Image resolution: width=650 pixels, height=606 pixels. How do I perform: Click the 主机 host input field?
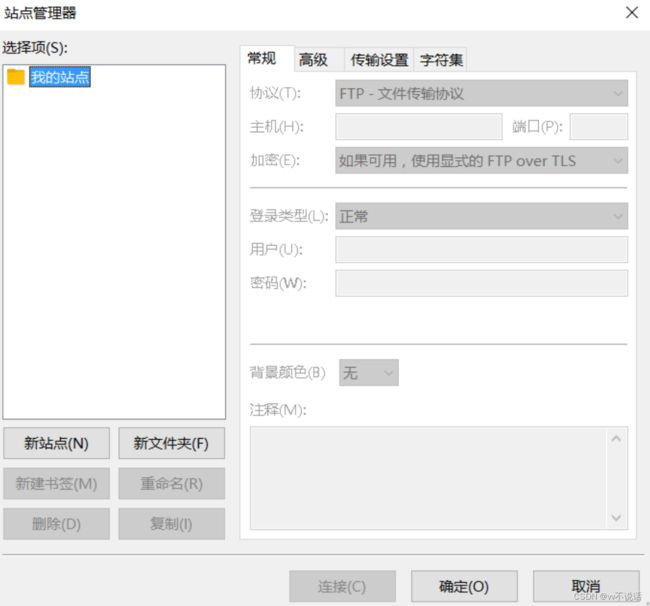pyautogui.click(x=419, y=126)
